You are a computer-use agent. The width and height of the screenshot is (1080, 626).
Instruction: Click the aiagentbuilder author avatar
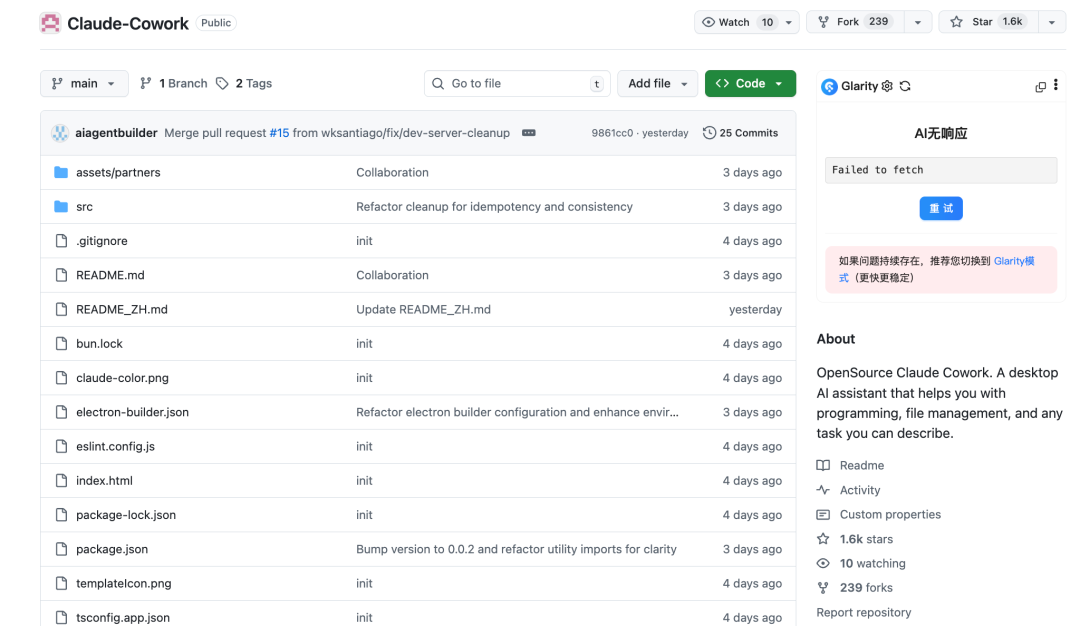coord(60,133)
